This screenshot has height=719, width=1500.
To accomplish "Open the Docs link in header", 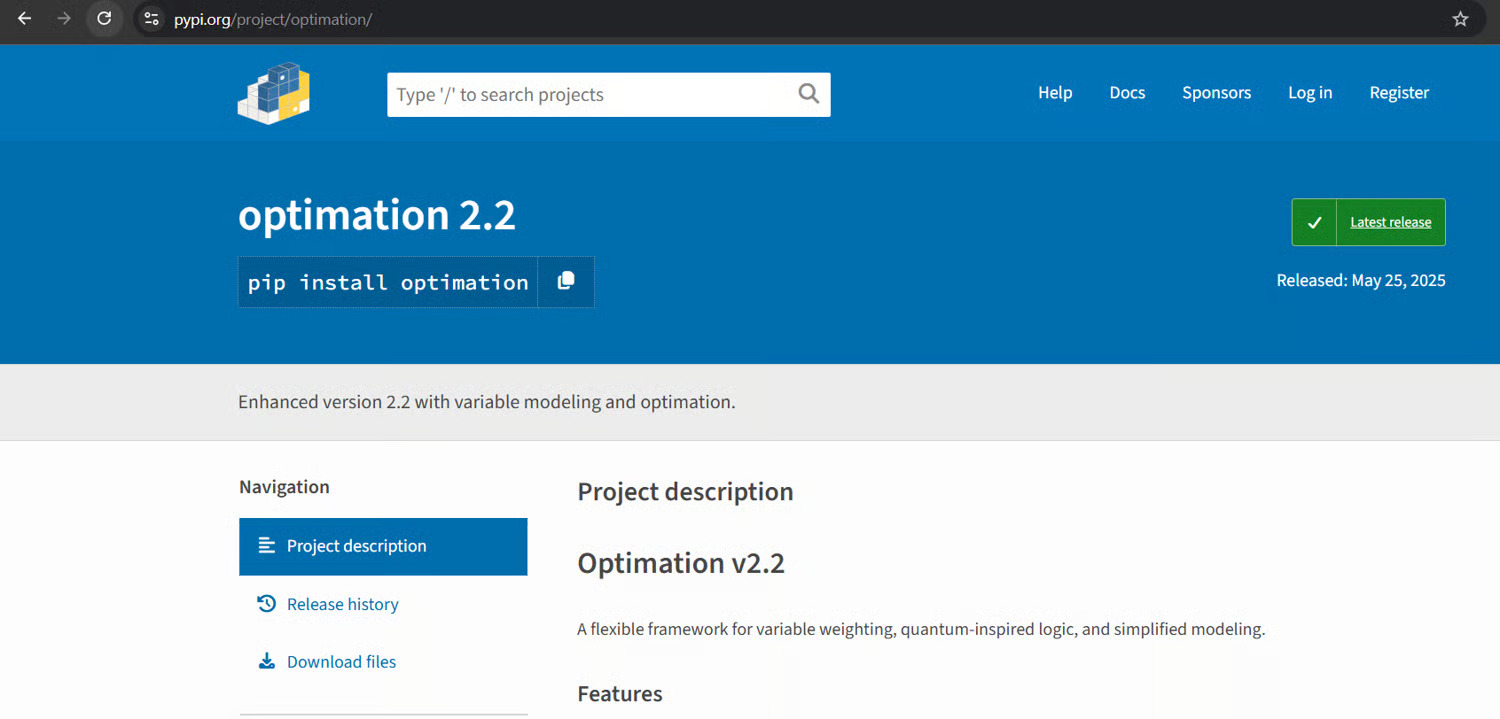I will pos(1127,92).
